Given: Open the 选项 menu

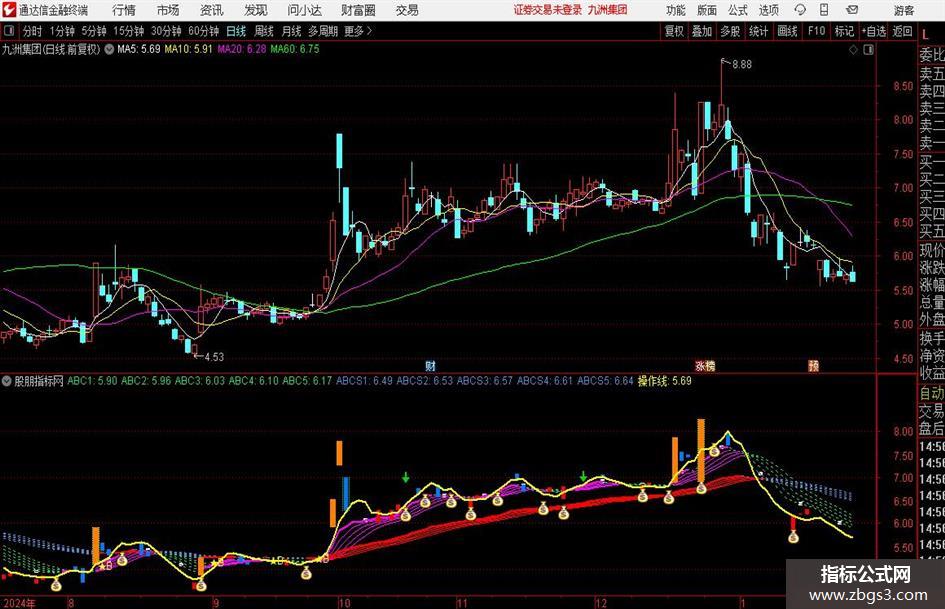Looking at the screenshot, I should pos(768,10).
